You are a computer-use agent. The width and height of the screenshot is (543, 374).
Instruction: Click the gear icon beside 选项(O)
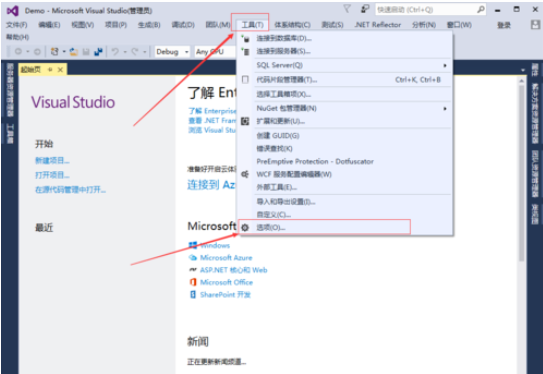pos(245,228)
